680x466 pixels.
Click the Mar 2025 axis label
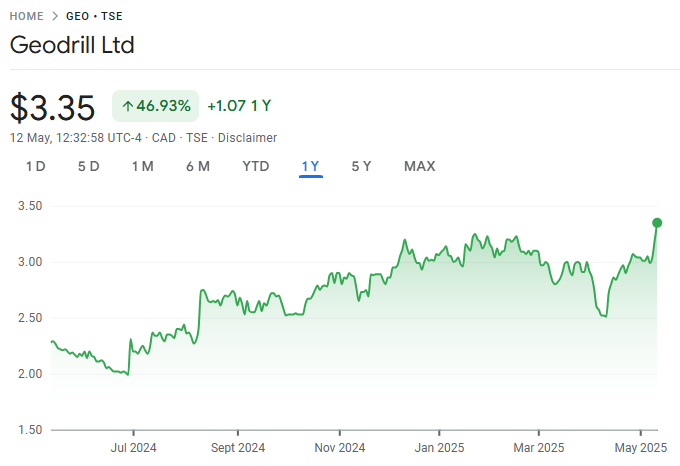click(539, 448)
